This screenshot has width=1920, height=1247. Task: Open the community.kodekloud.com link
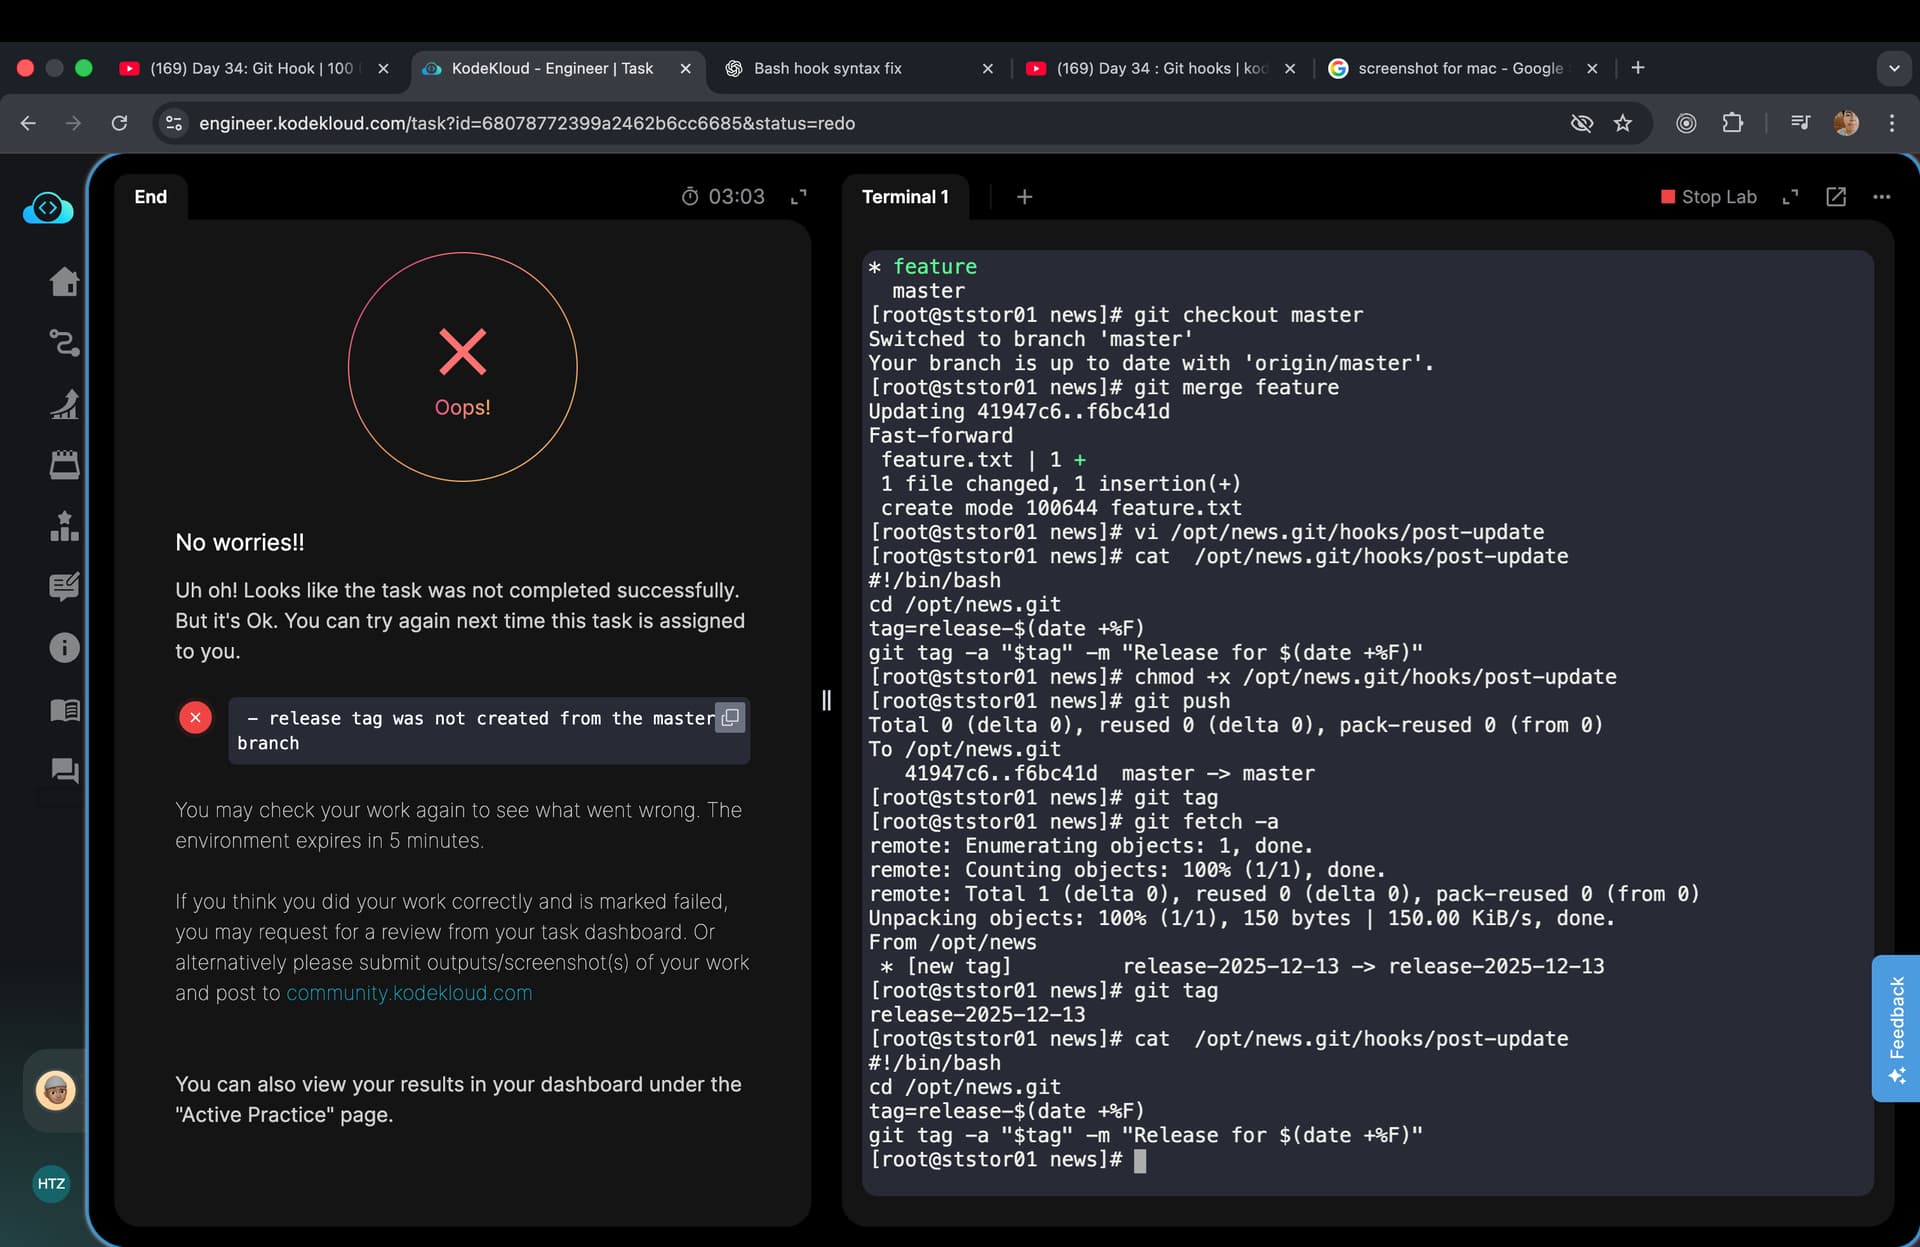click(x=409, y=993)
